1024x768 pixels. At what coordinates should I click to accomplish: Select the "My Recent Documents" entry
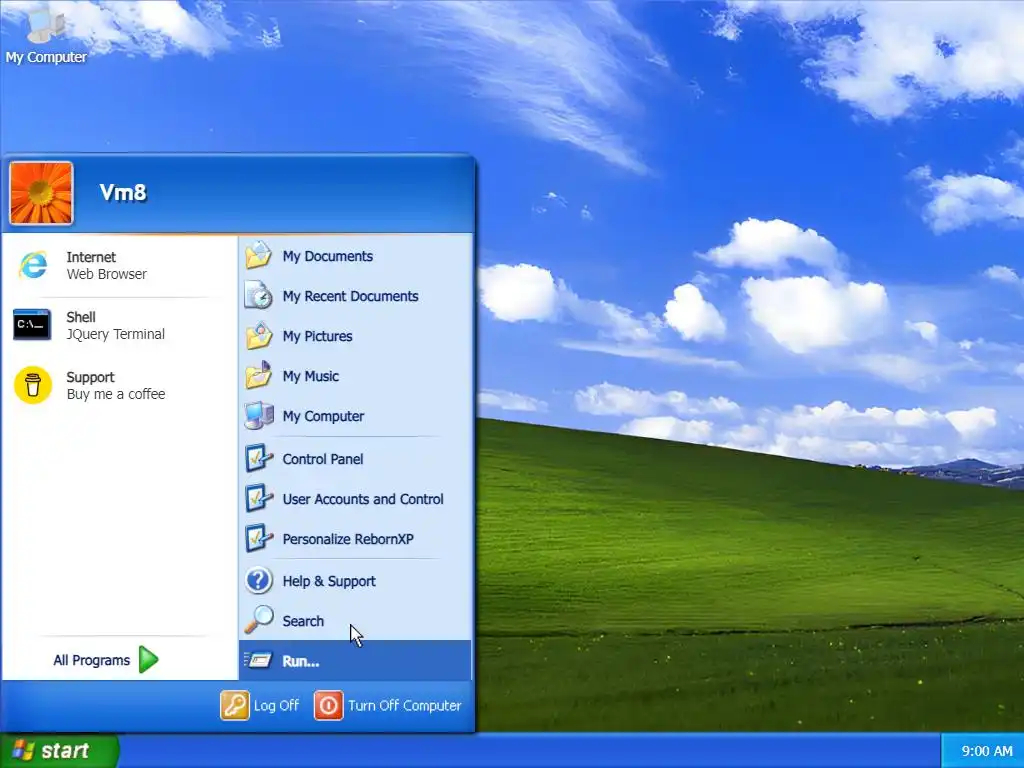pyautogui.click(x=356, y=295)
